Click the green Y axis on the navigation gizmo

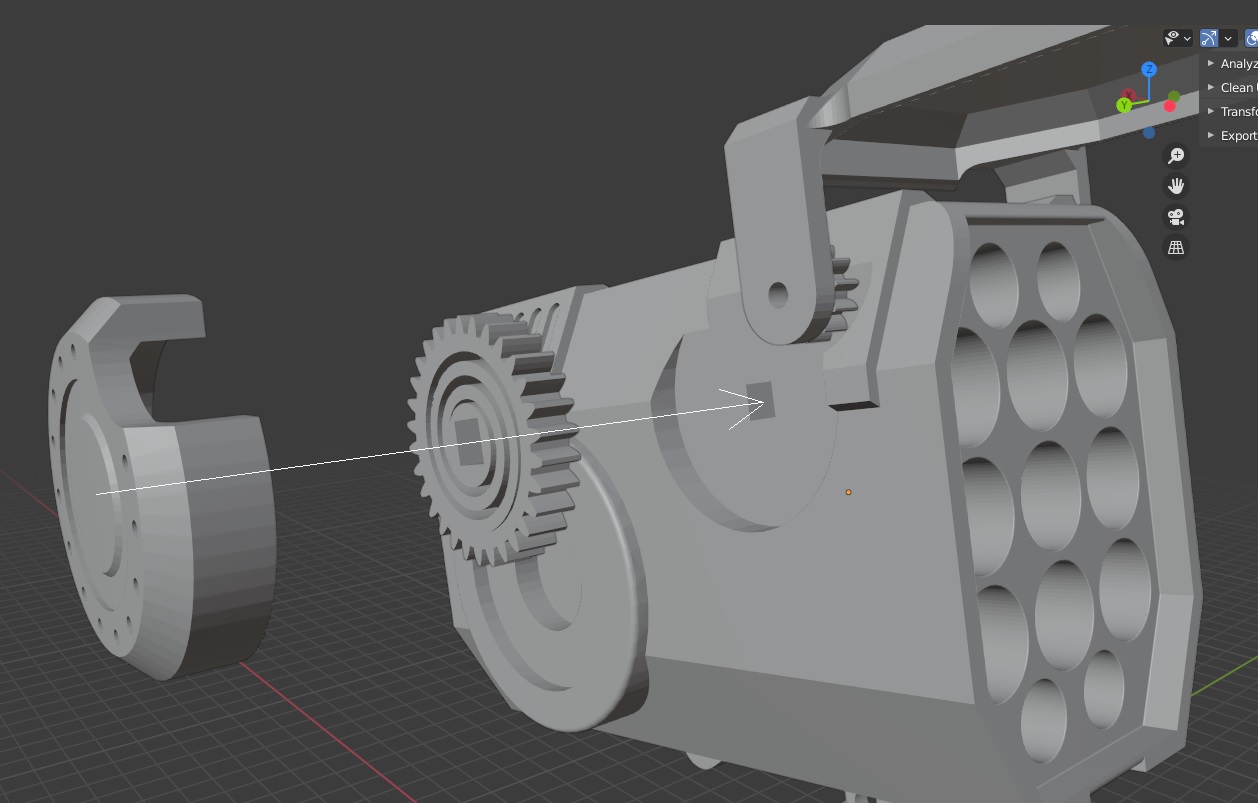coord(1124,105)
